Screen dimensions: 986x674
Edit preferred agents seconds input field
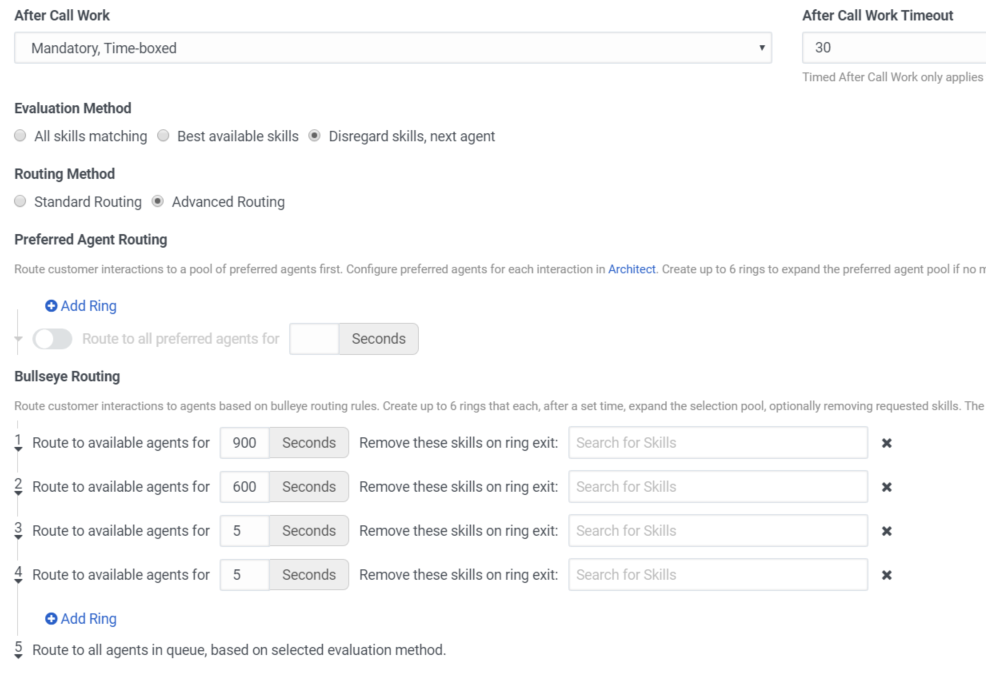(x=314, y=339)
